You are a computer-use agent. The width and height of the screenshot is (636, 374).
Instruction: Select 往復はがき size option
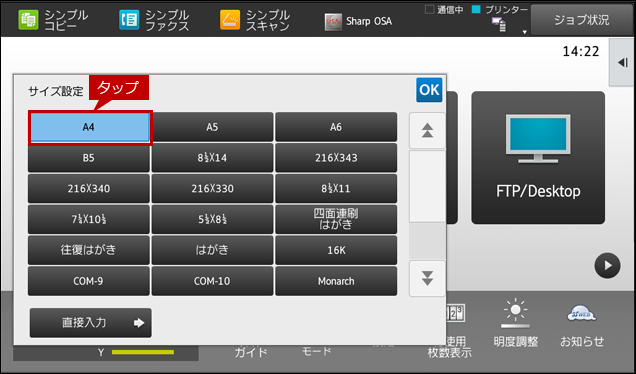click(88, 250)
